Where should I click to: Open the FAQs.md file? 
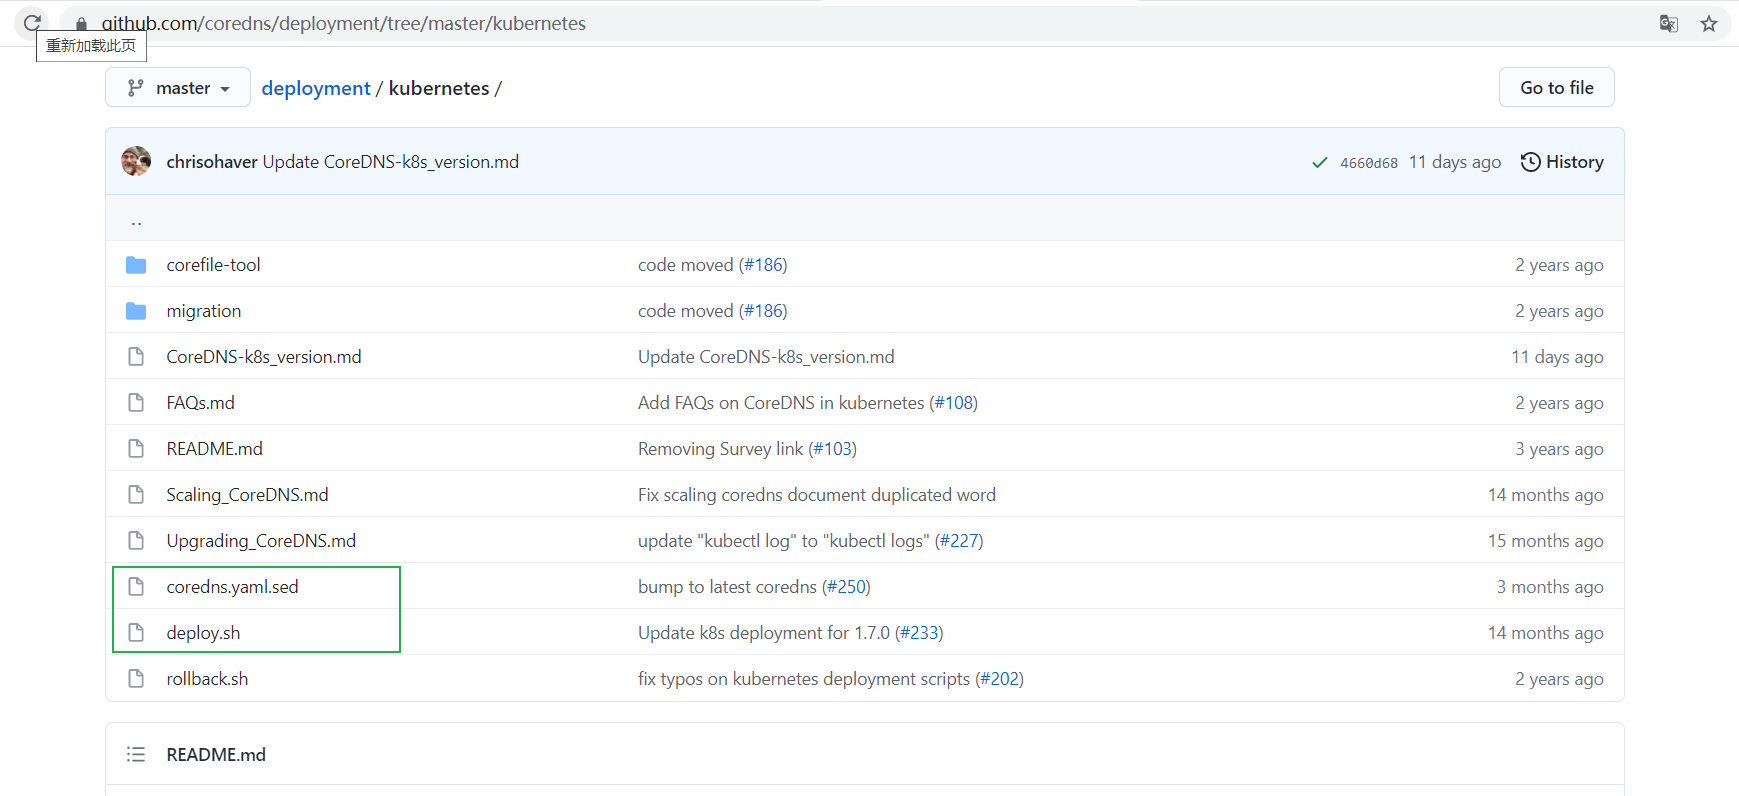pos(200,403)
